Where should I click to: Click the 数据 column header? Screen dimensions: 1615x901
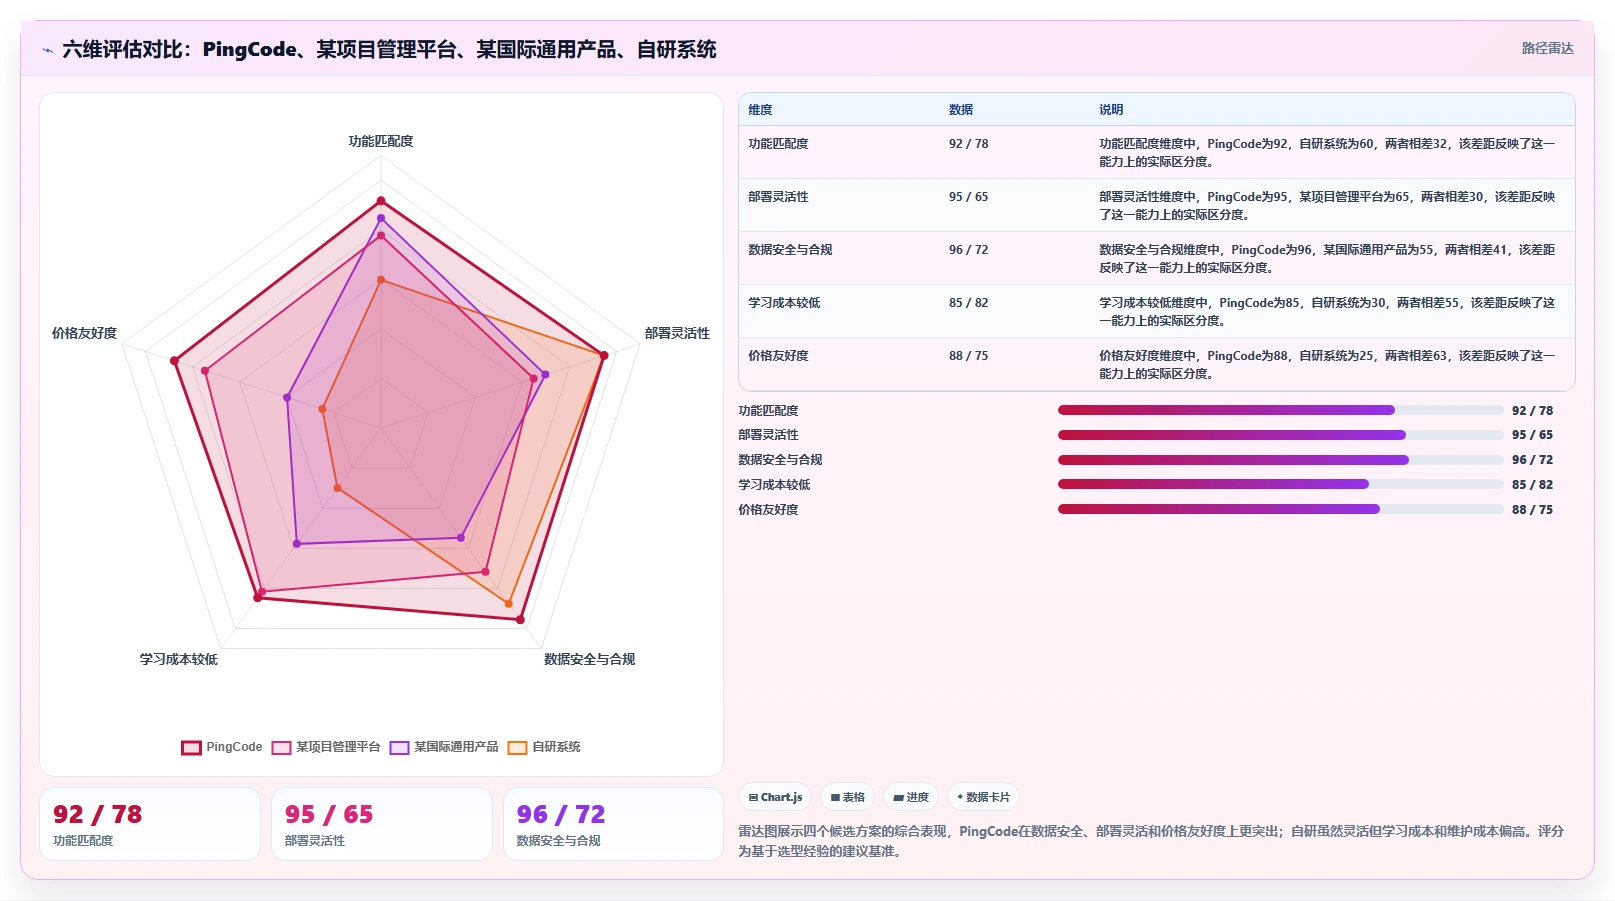click(x=961, y=110)
